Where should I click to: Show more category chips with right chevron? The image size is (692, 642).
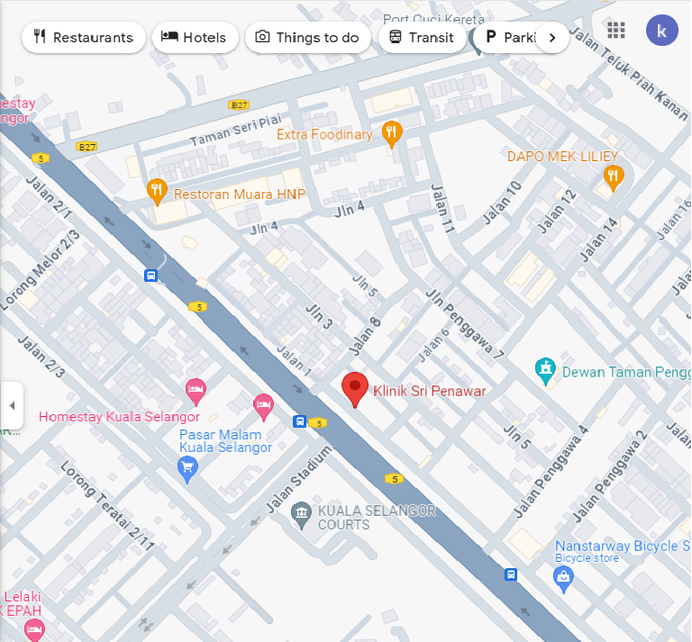(552, 38)
